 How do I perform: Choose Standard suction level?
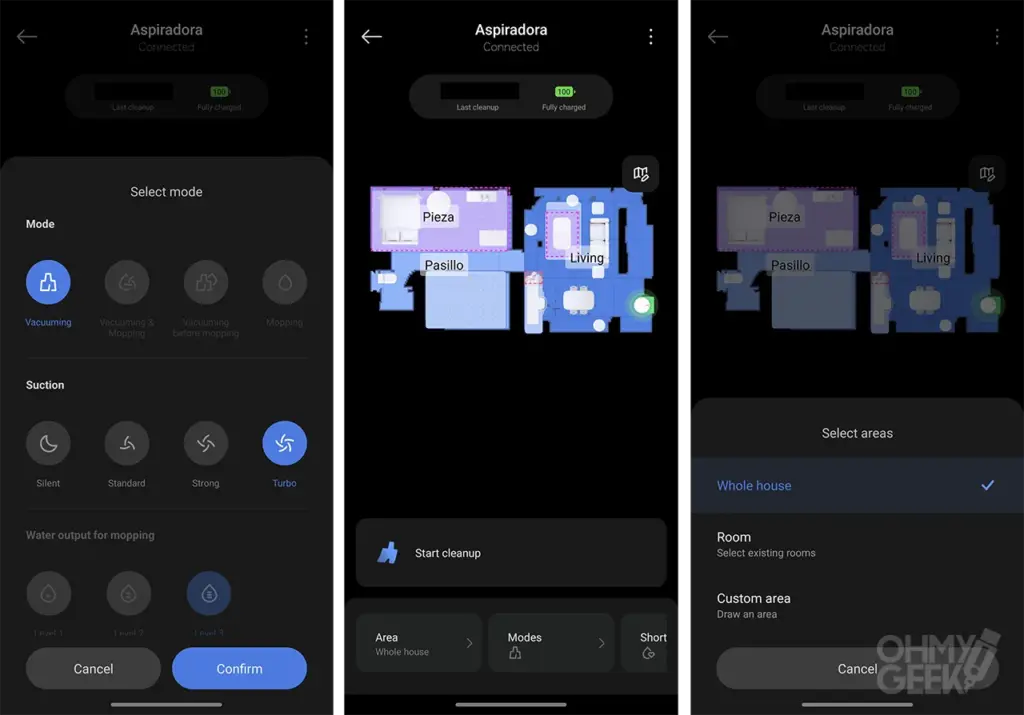[x=127, y=443]
